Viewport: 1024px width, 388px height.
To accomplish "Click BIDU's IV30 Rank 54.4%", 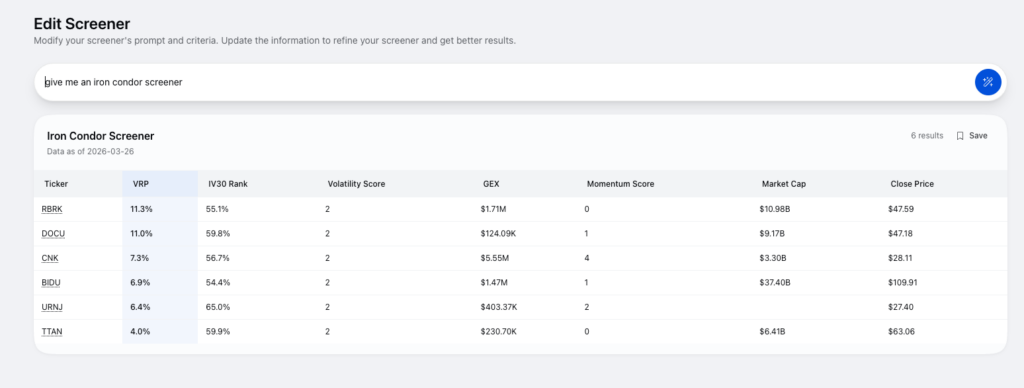I will (218, 283).
